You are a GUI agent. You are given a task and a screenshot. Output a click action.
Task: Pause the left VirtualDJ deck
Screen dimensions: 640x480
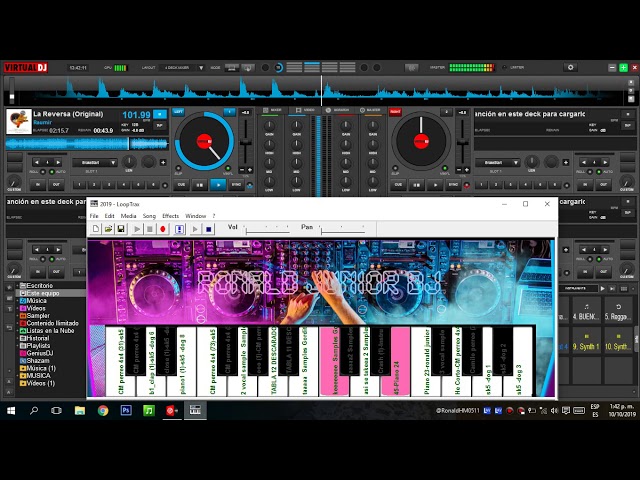pyautogui.click(x=200, y=185)
